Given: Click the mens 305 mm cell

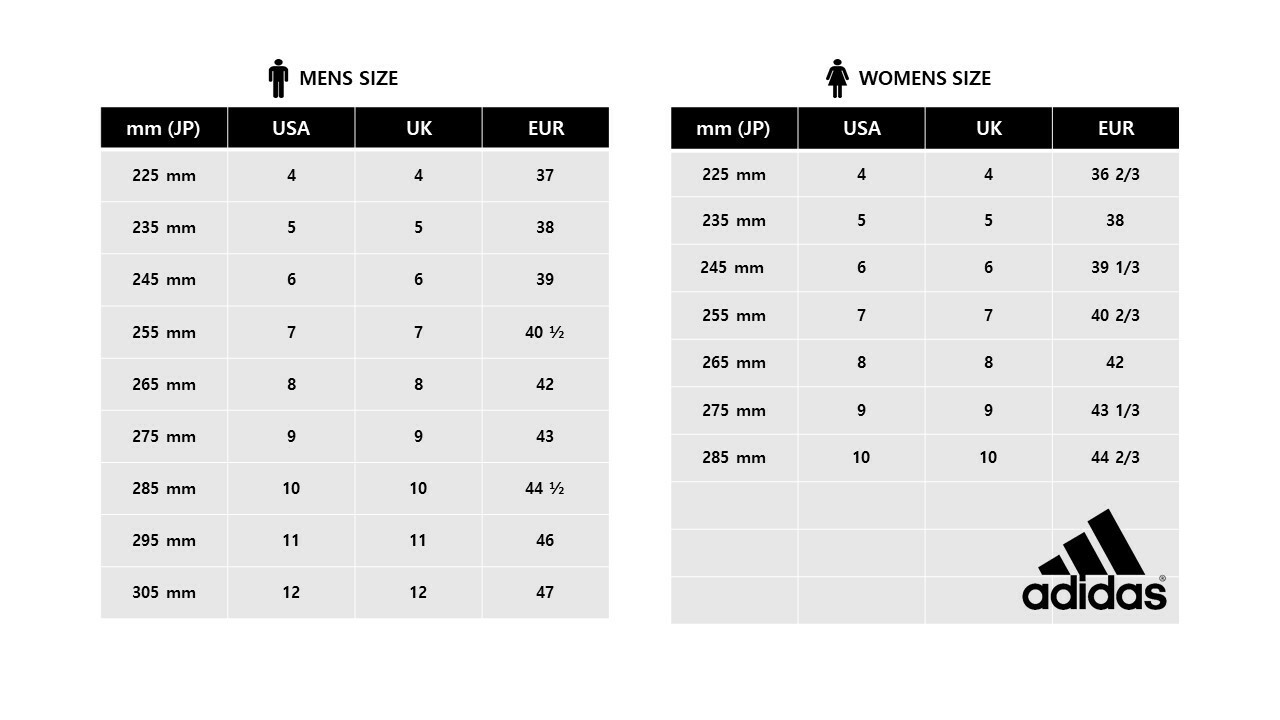Looking at the screenshot, I should click(163, 592).
